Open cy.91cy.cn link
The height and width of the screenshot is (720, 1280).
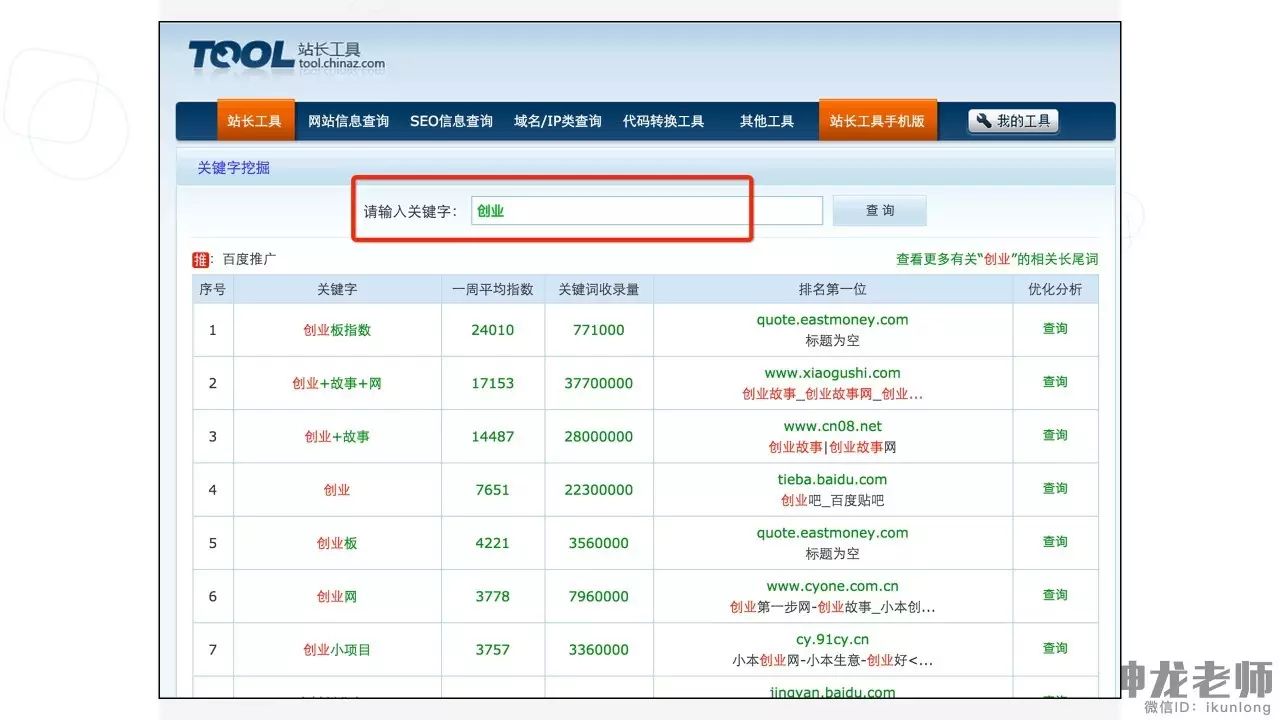point(832,639)
